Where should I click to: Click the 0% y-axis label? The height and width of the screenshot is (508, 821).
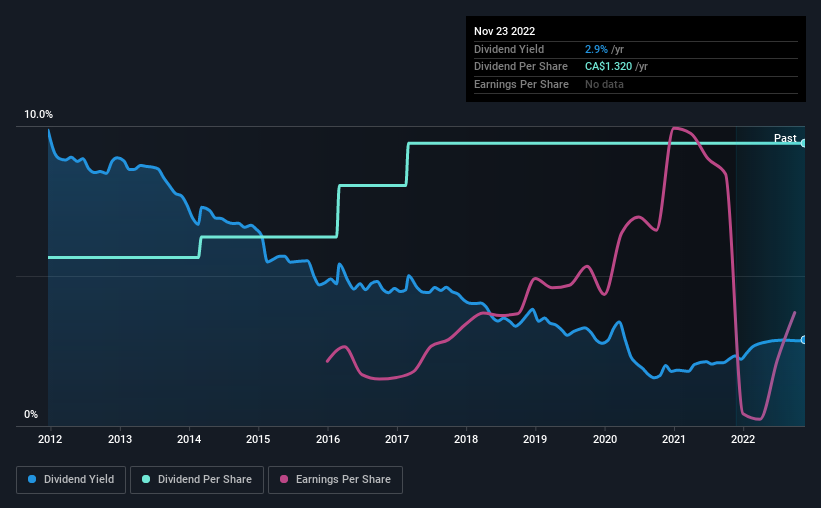31,414
